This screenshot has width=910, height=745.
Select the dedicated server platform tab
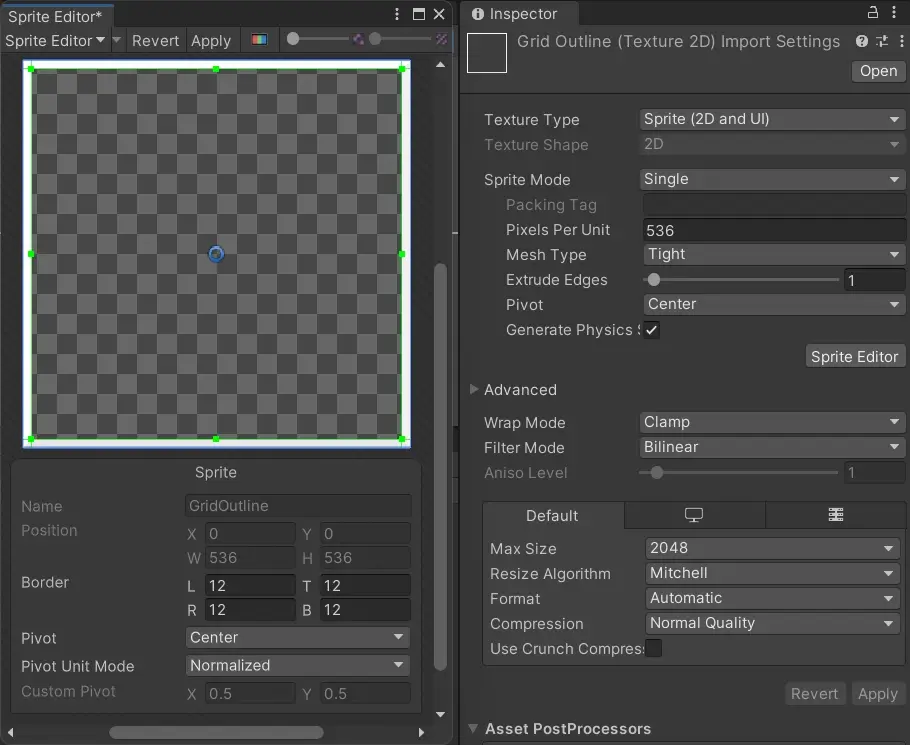click(x=836, y=515)
